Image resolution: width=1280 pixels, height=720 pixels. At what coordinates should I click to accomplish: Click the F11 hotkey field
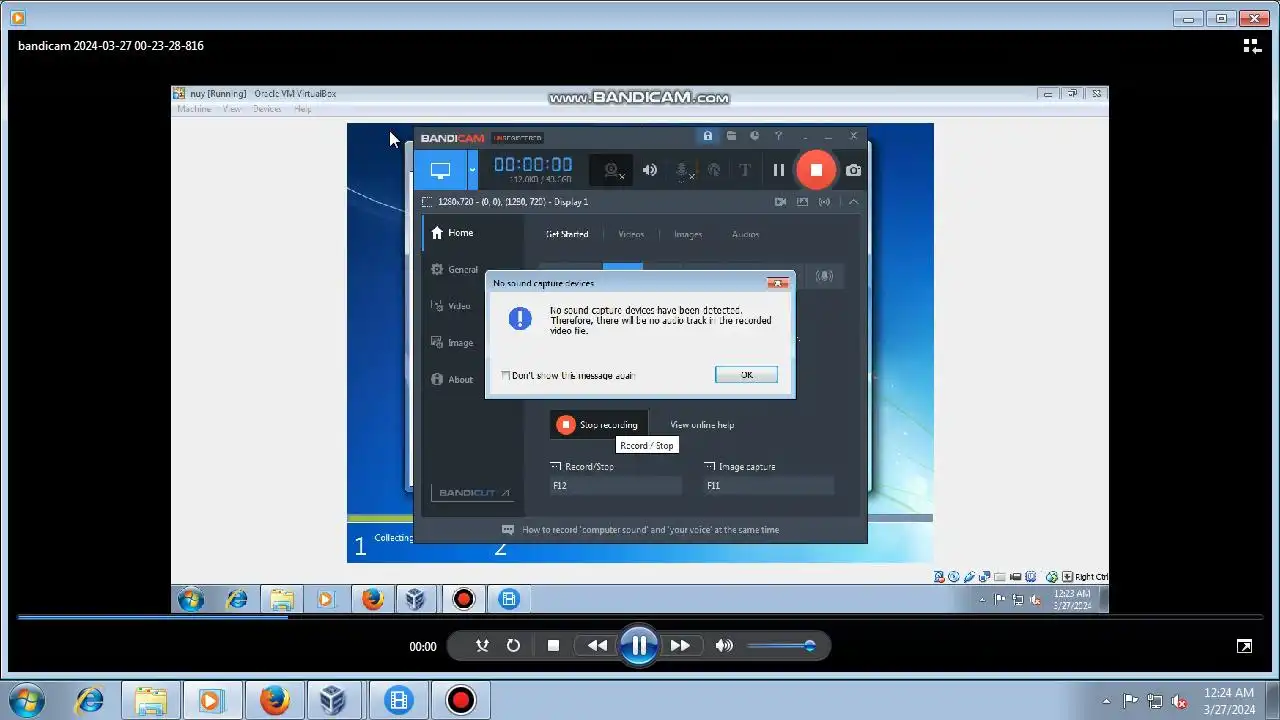point(769,486)
